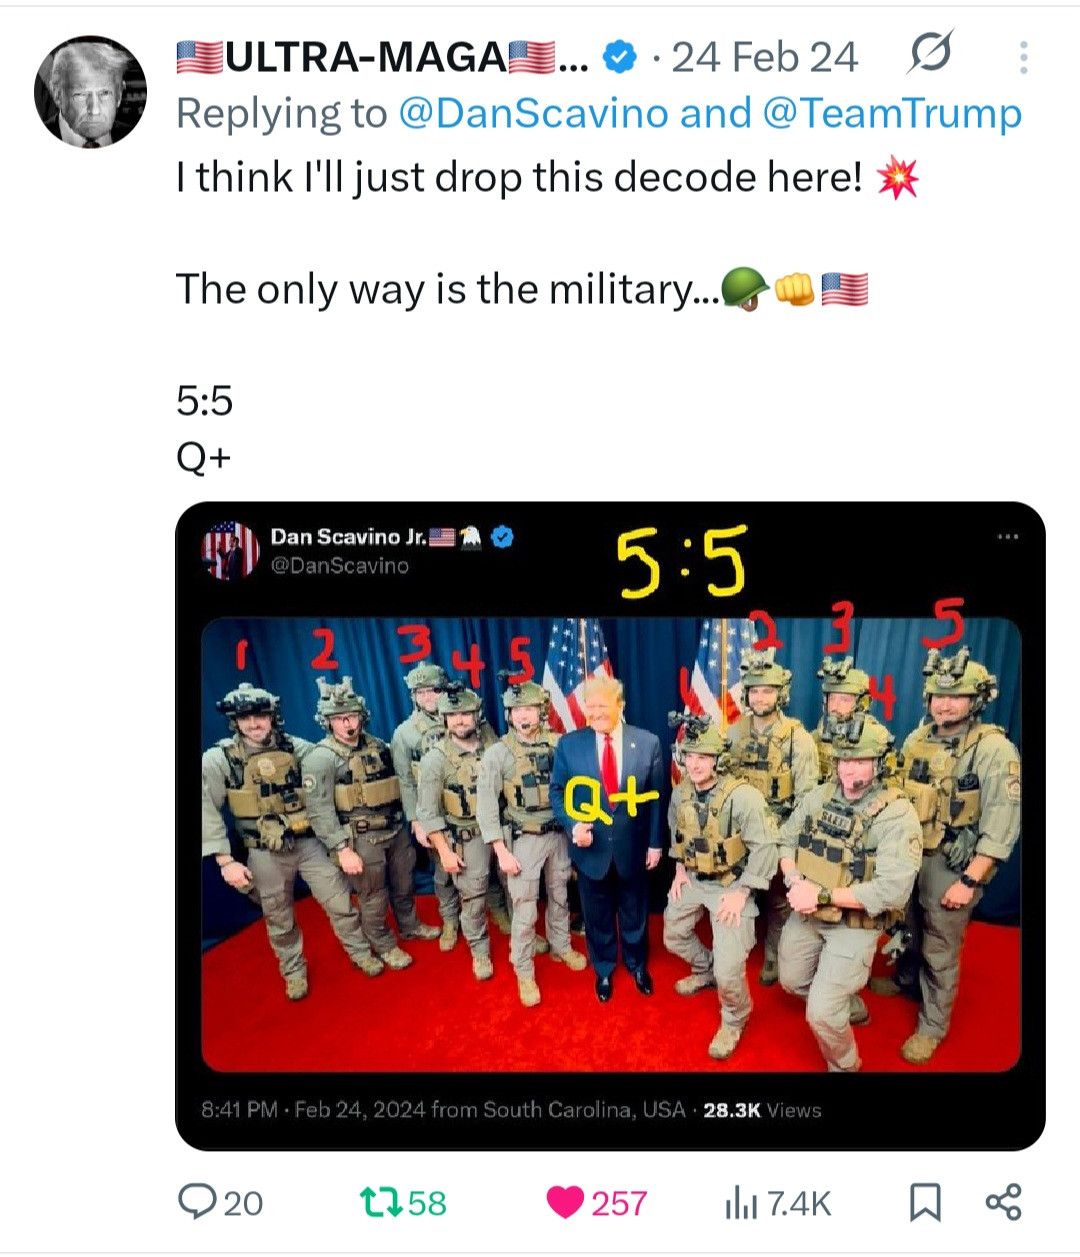1080x1257 pixels.
Task: Click Dan Scavino's avatar in the screenshot
Action: [230, 551]
